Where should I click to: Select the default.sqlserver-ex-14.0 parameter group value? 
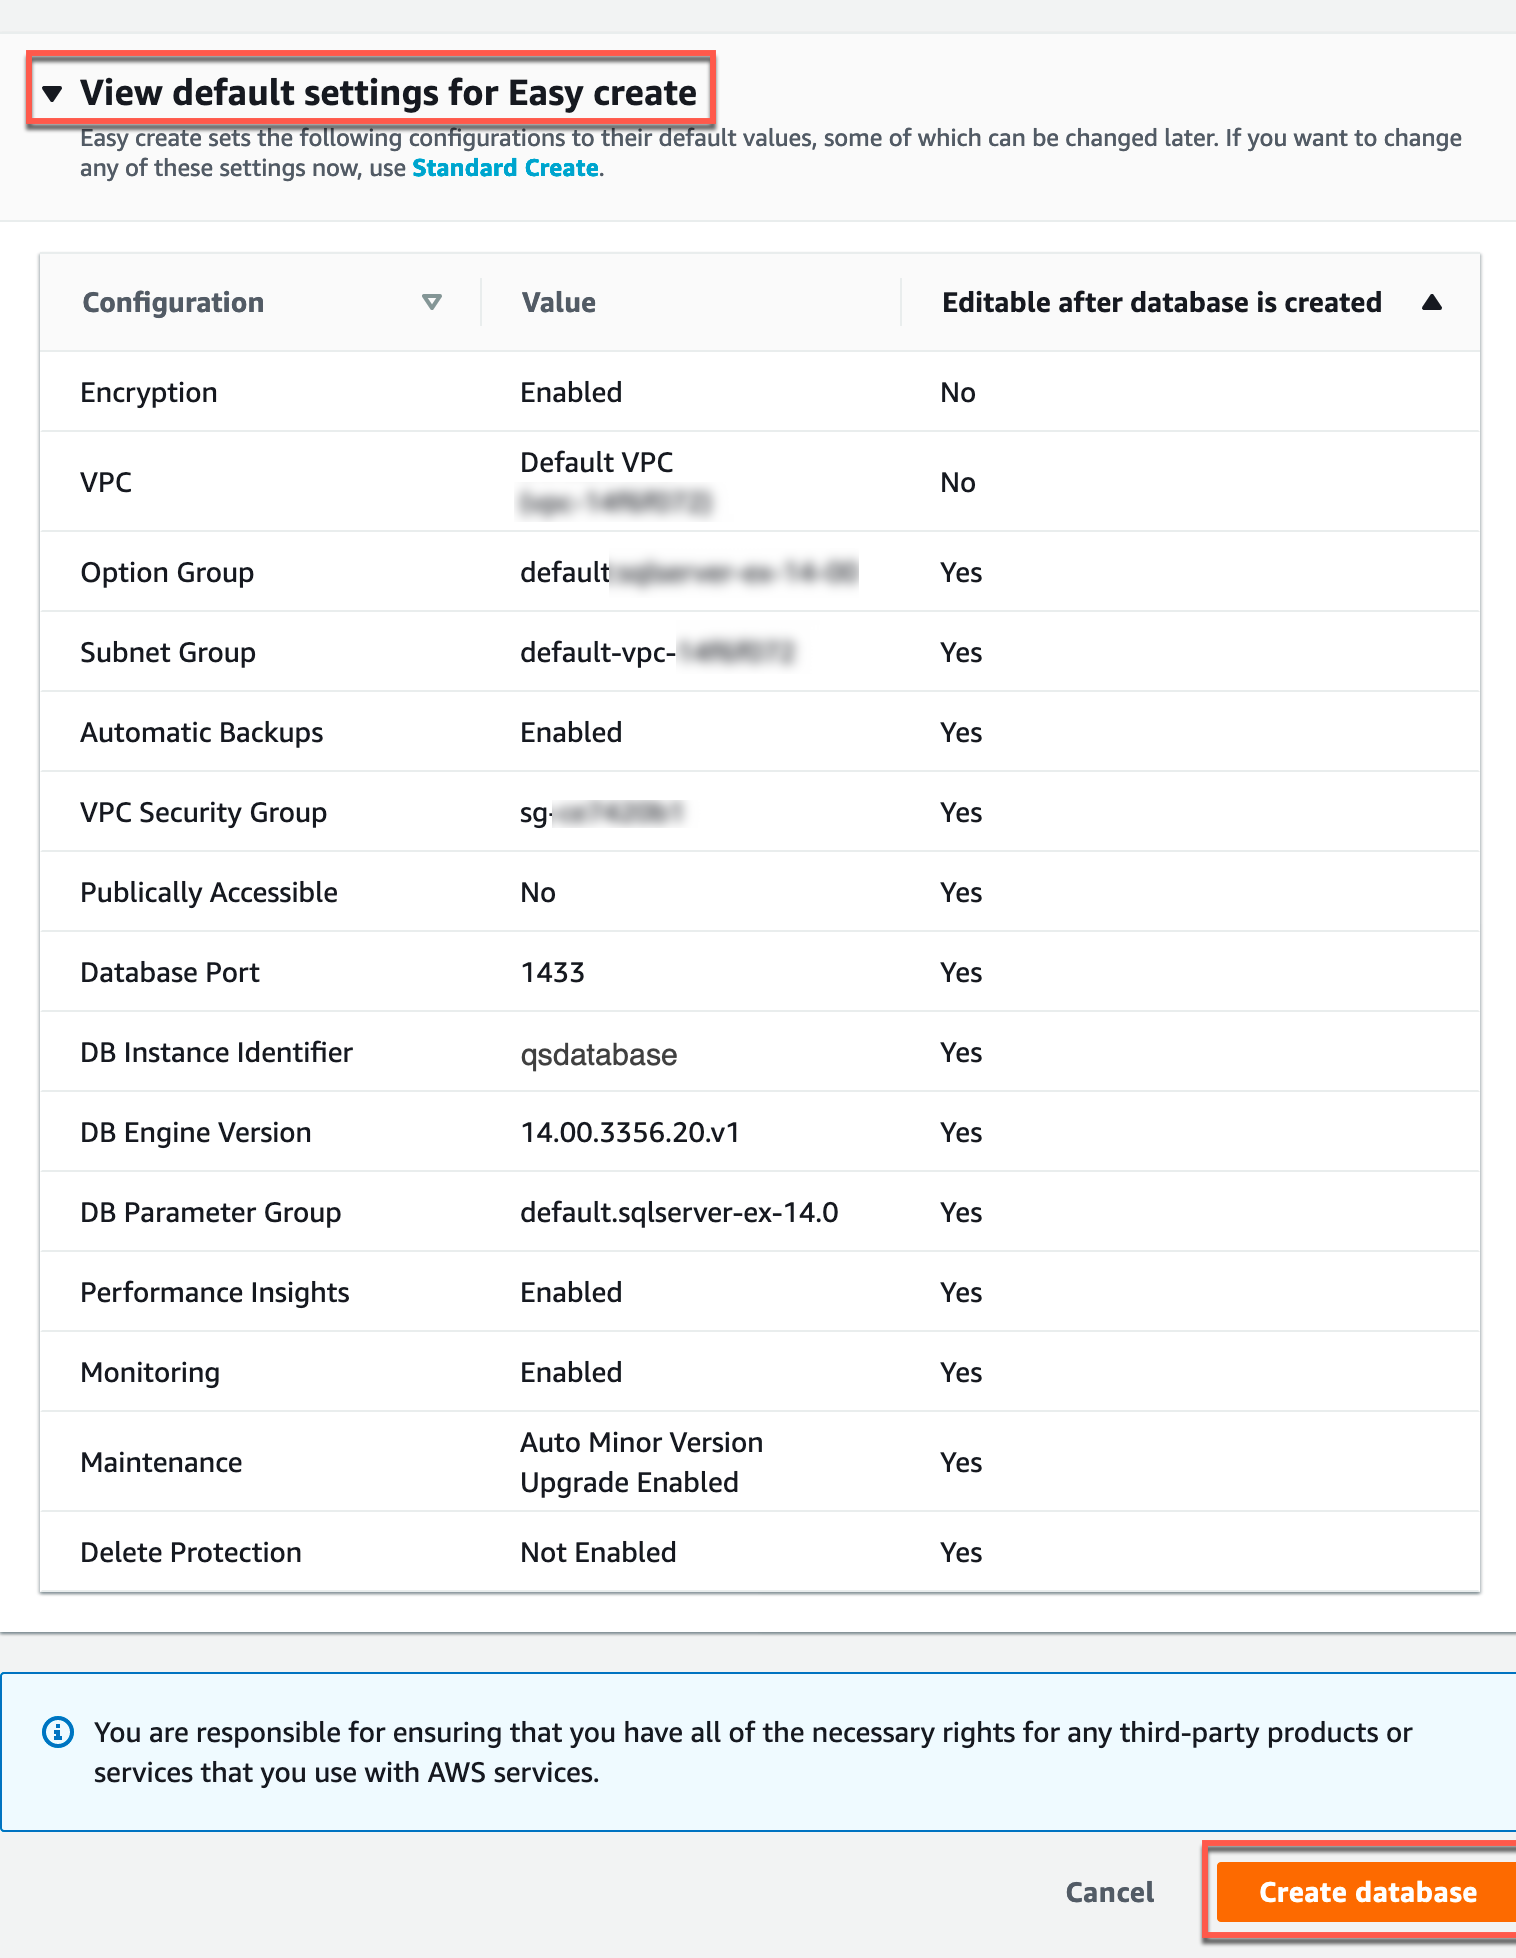tap(679, 1212)
